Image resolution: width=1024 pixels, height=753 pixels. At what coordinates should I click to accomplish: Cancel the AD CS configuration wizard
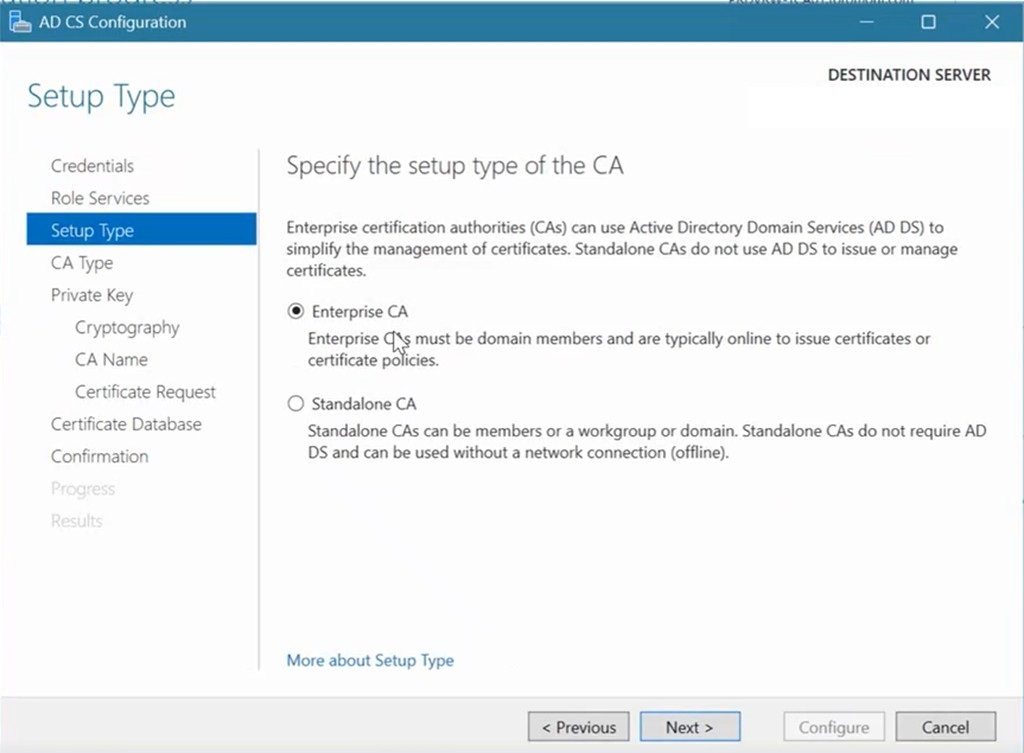click(x=946, y=727)
